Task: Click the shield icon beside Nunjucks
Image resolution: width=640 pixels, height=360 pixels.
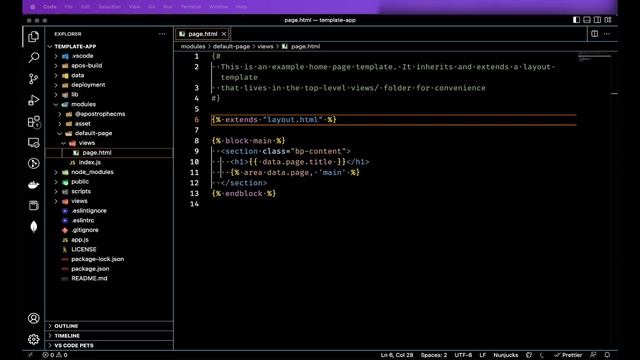Action: (529, 355)
